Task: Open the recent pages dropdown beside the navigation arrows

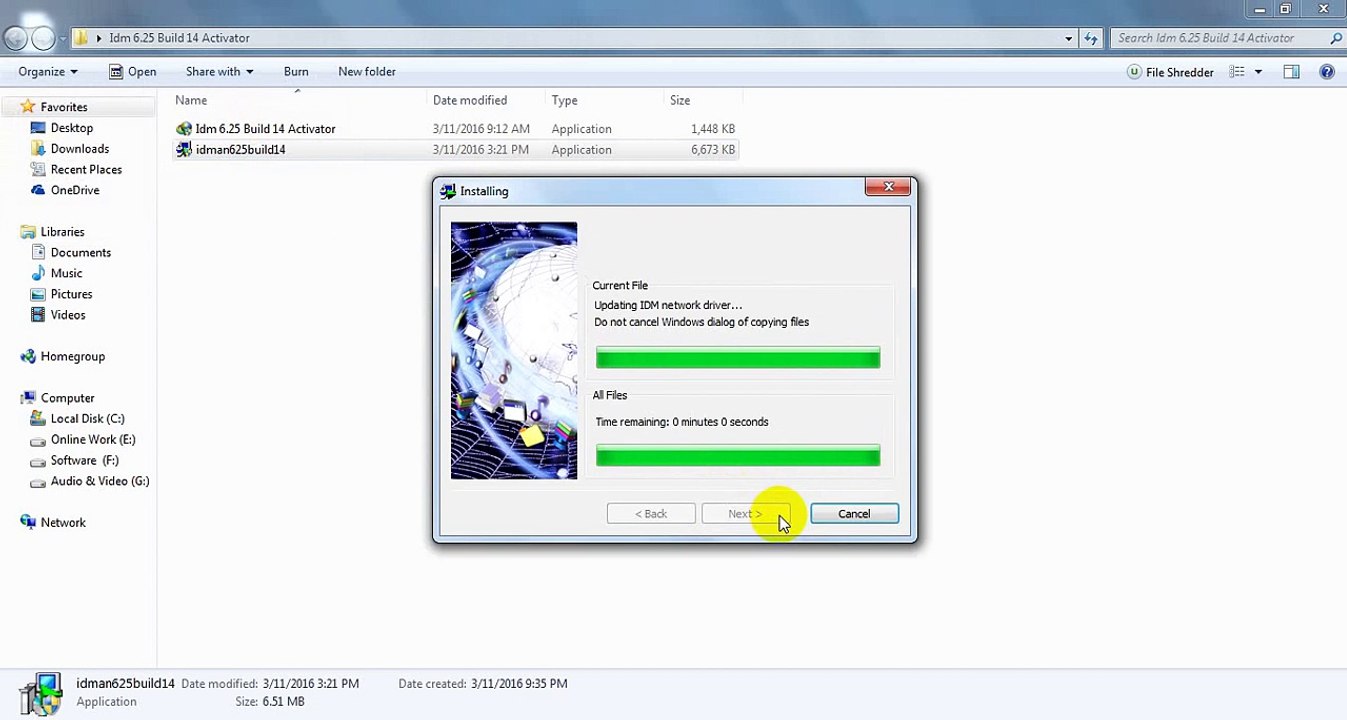Action: click(x=63, y=39)
